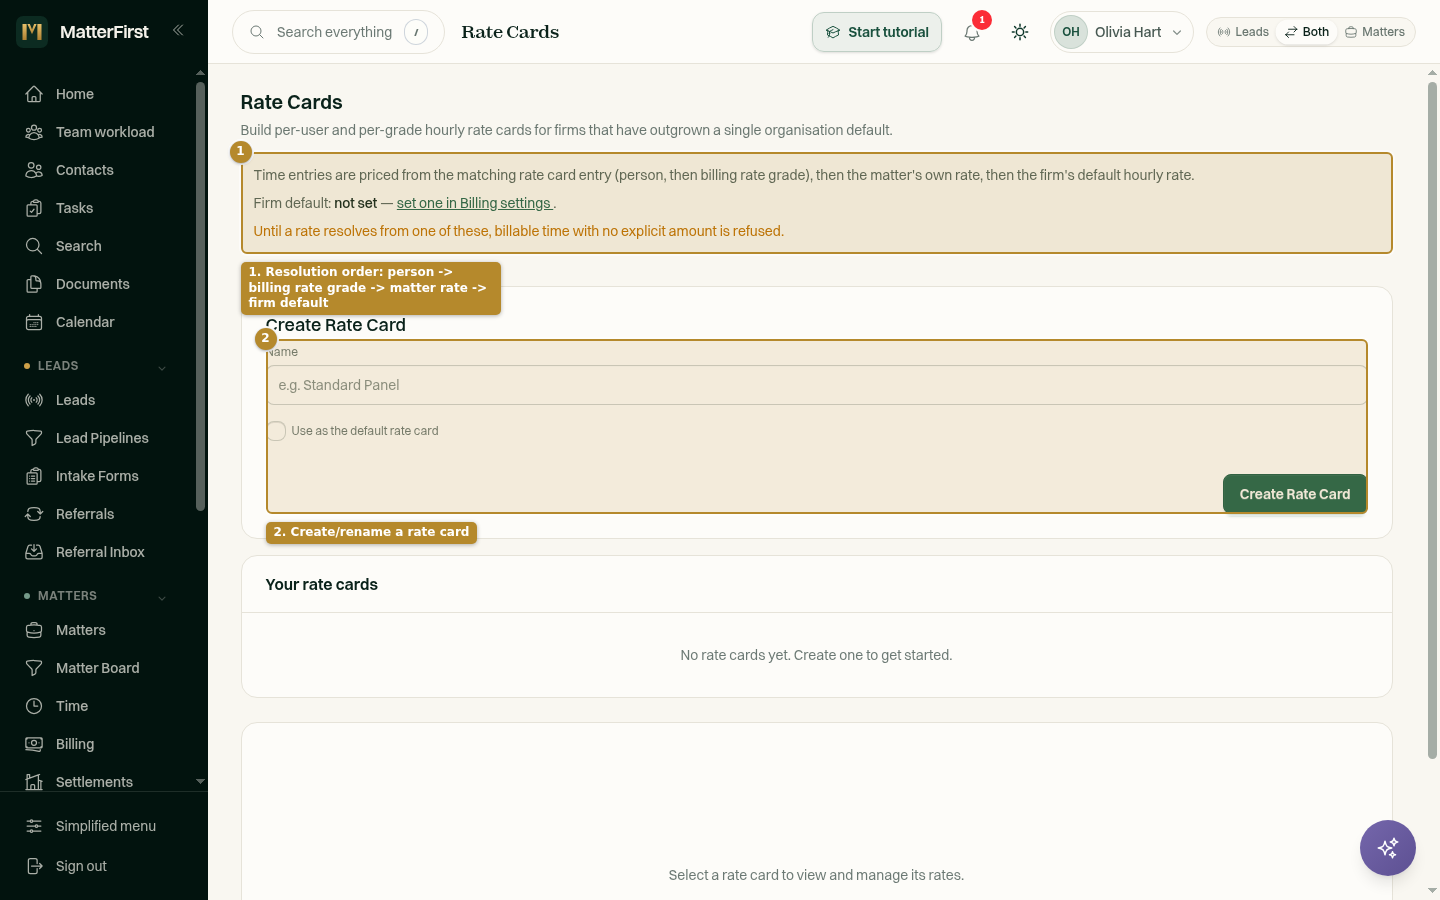This screenshot has width=1440, height=900.
Task: Click the MatterFirst logo icon
Action: point(32,32)
